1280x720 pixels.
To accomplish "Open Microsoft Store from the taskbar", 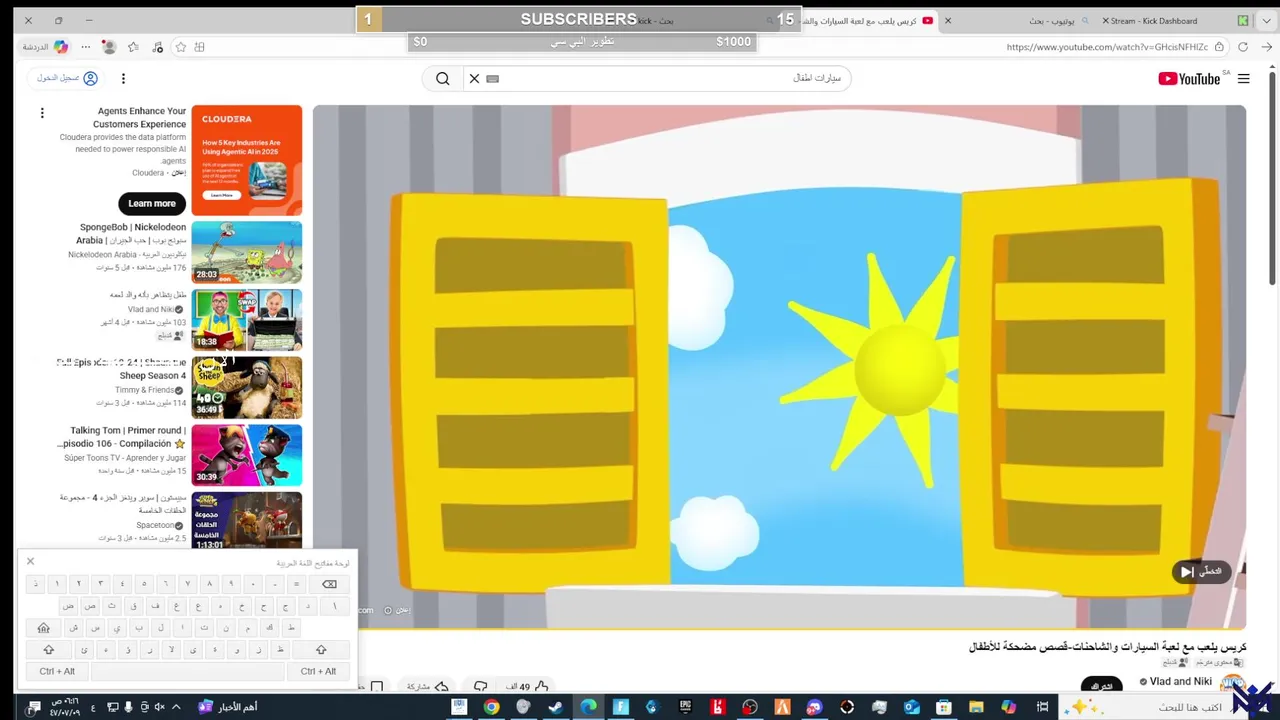I will click(944, 707).
